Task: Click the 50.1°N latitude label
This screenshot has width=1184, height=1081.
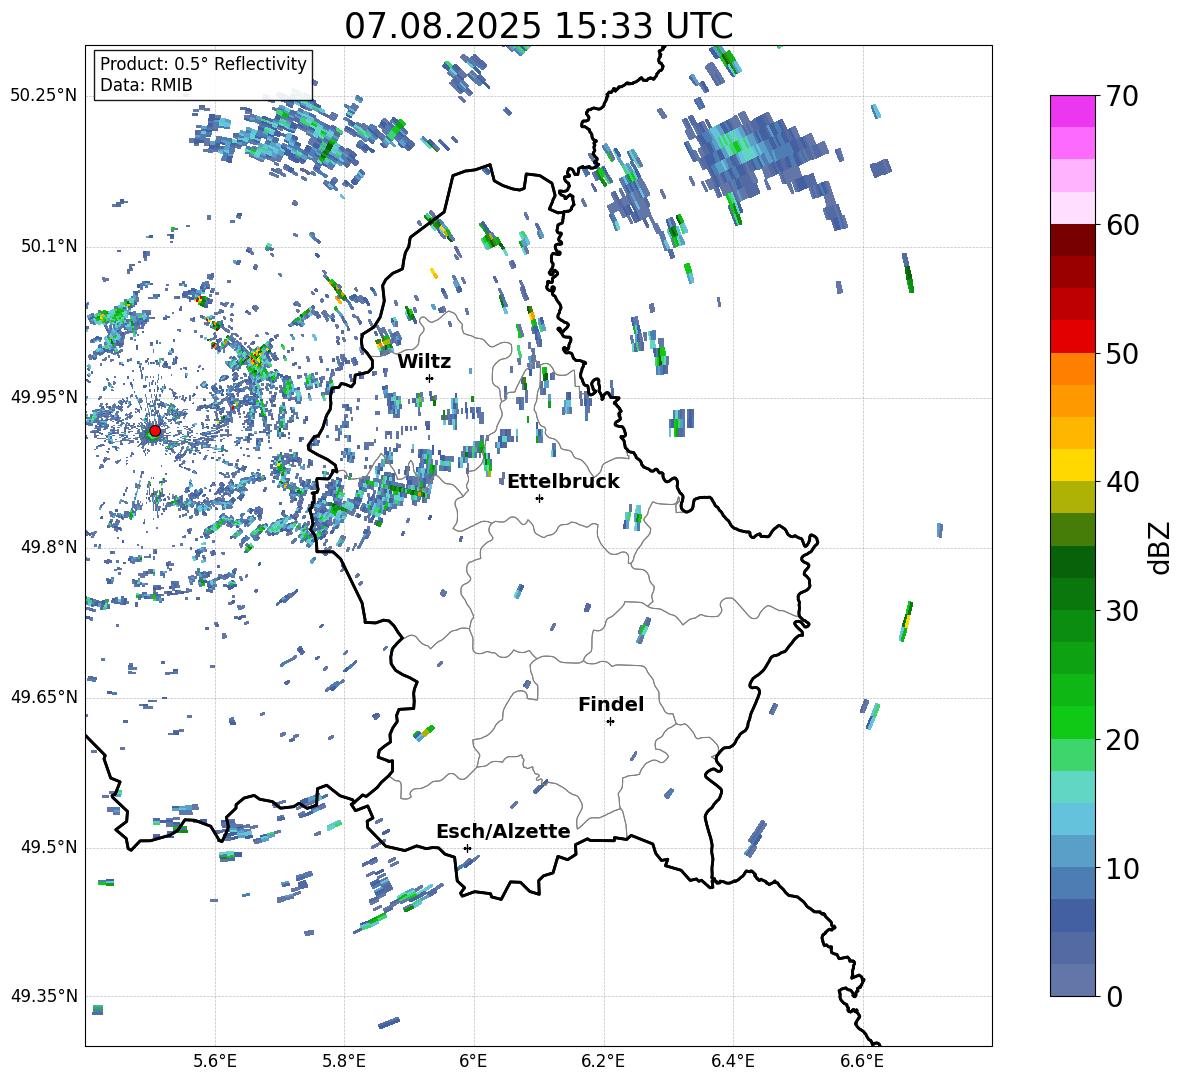Action: [48, 246]
